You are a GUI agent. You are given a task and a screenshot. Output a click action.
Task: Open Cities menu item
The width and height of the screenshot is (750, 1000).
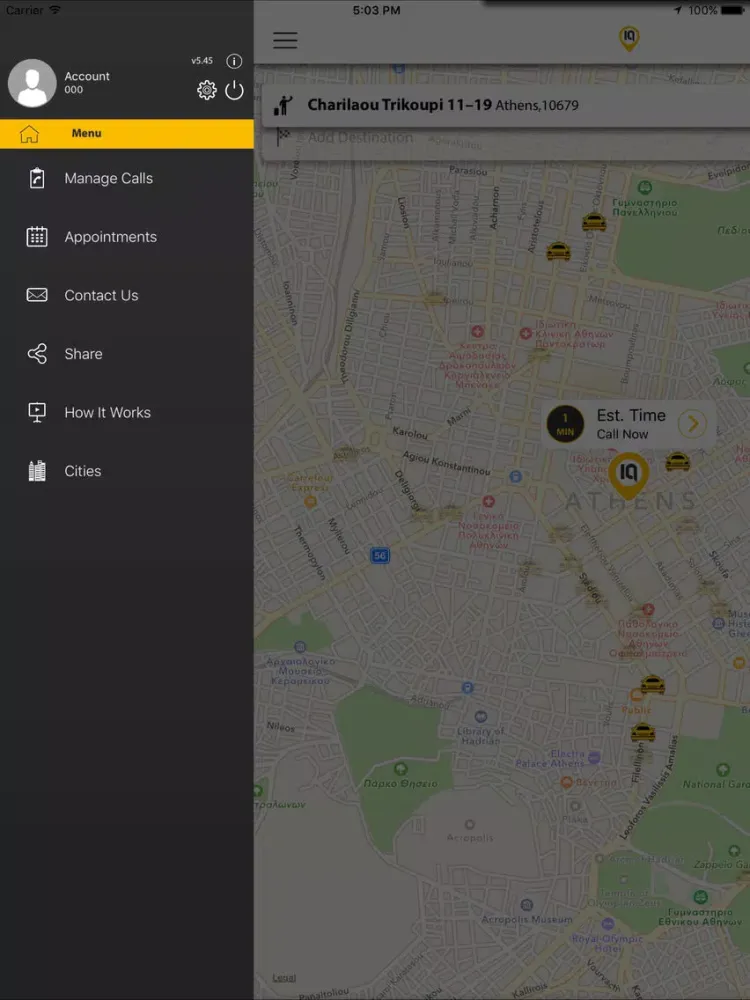(x=127, y=471)
